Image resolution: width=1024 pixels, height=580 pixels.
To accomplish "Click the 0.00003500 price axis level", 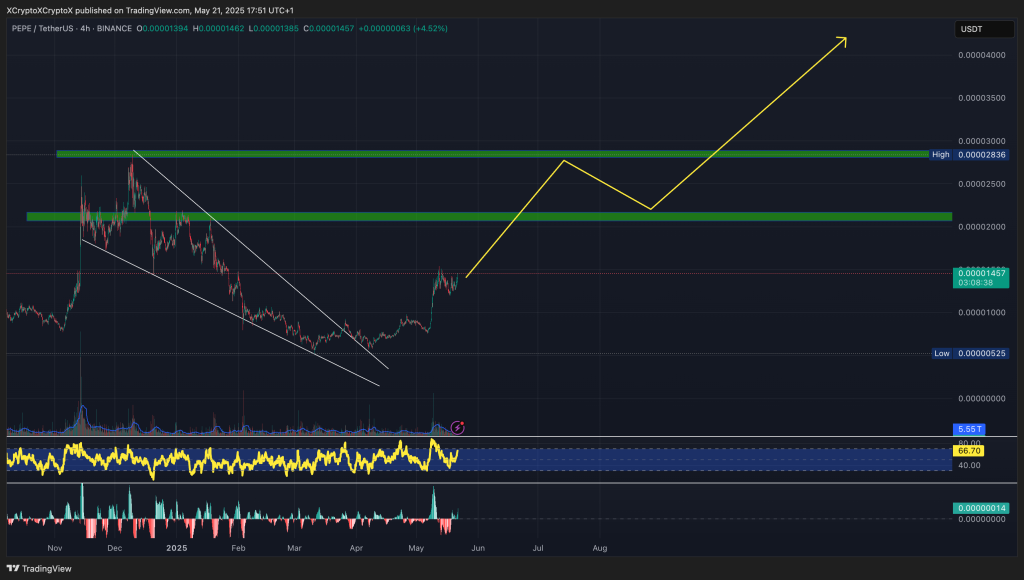I will pos(981,98).
